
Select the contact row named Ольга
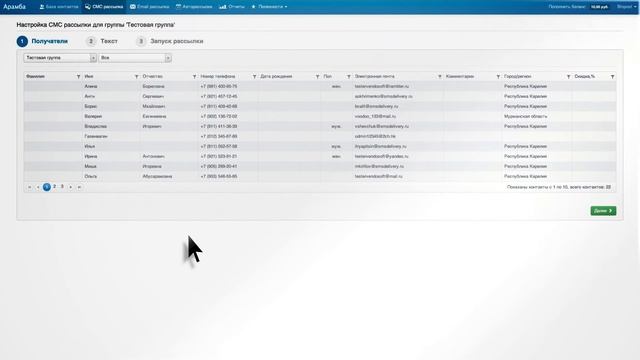click(x=320, y=176)
